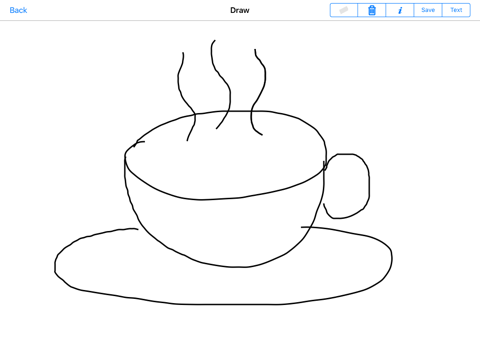
Task: Tap the right steam line above the cup
Action: 265,77
